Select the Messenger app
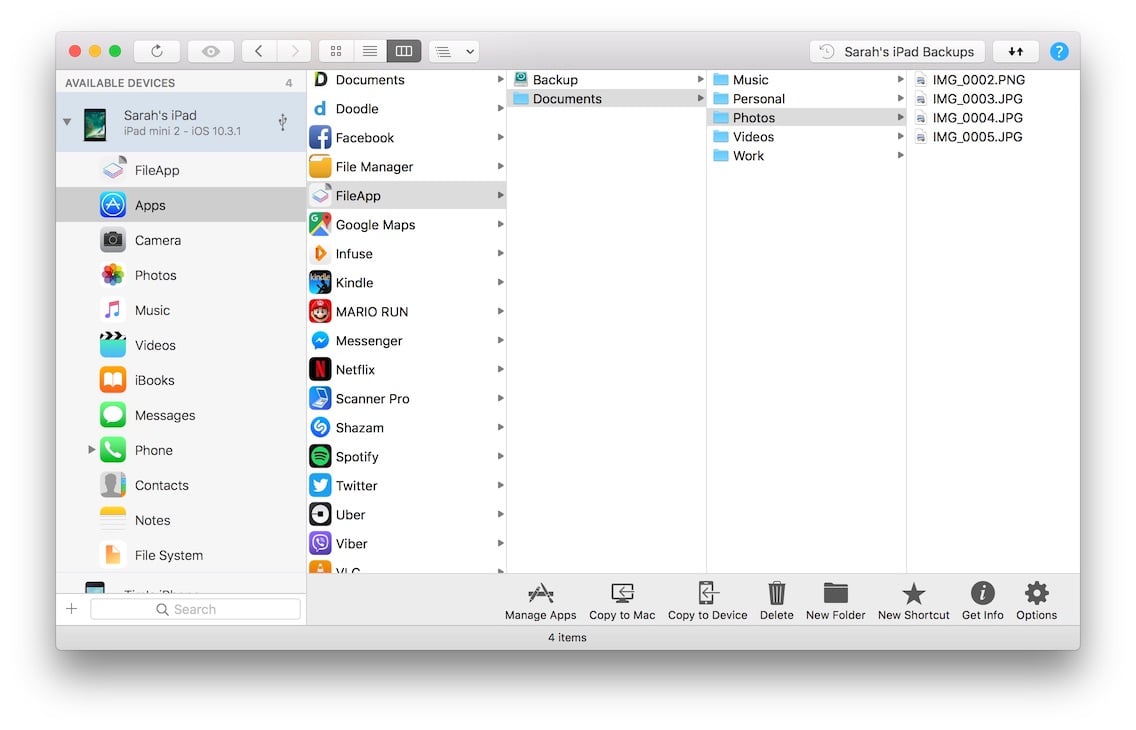The width and height of the screenshot is (1136, 730). pyautogui.click(x=406, y=340)
